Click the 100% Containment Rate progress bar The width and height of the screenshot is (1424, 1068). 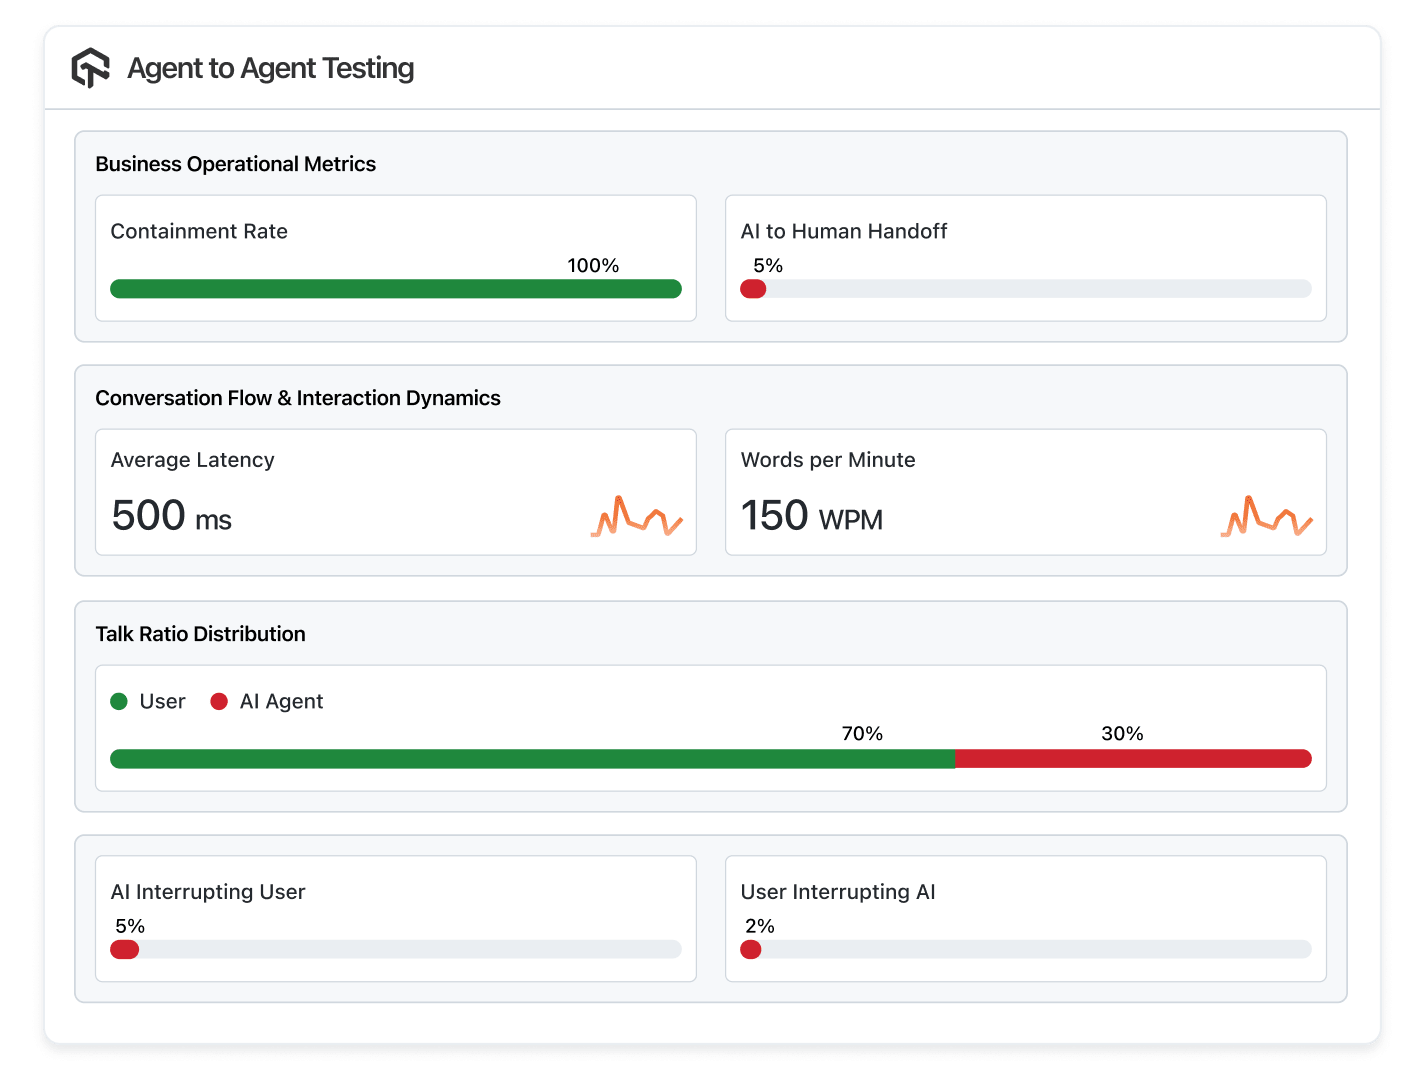395,288
